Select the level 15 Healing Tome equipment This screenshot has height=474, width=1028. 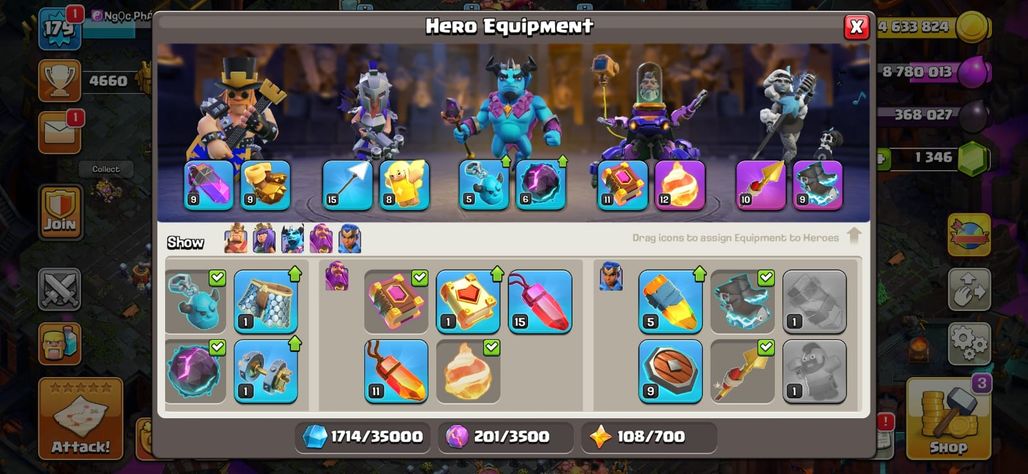[x=540, y=301]
